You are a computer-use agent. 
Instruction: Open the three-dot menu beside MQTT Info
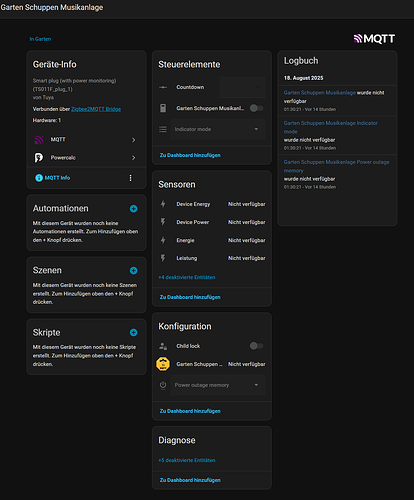coord(130,178)
